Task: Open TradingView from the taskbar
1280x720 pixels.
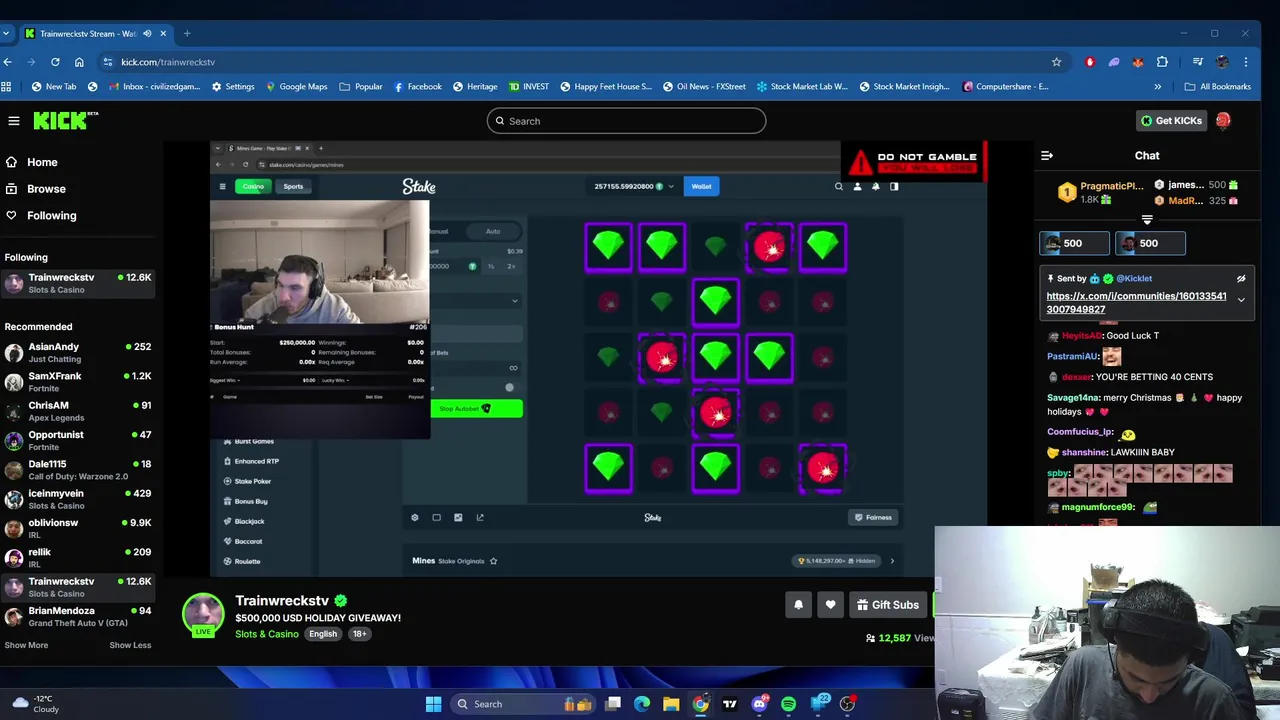Action: [730, 704]
